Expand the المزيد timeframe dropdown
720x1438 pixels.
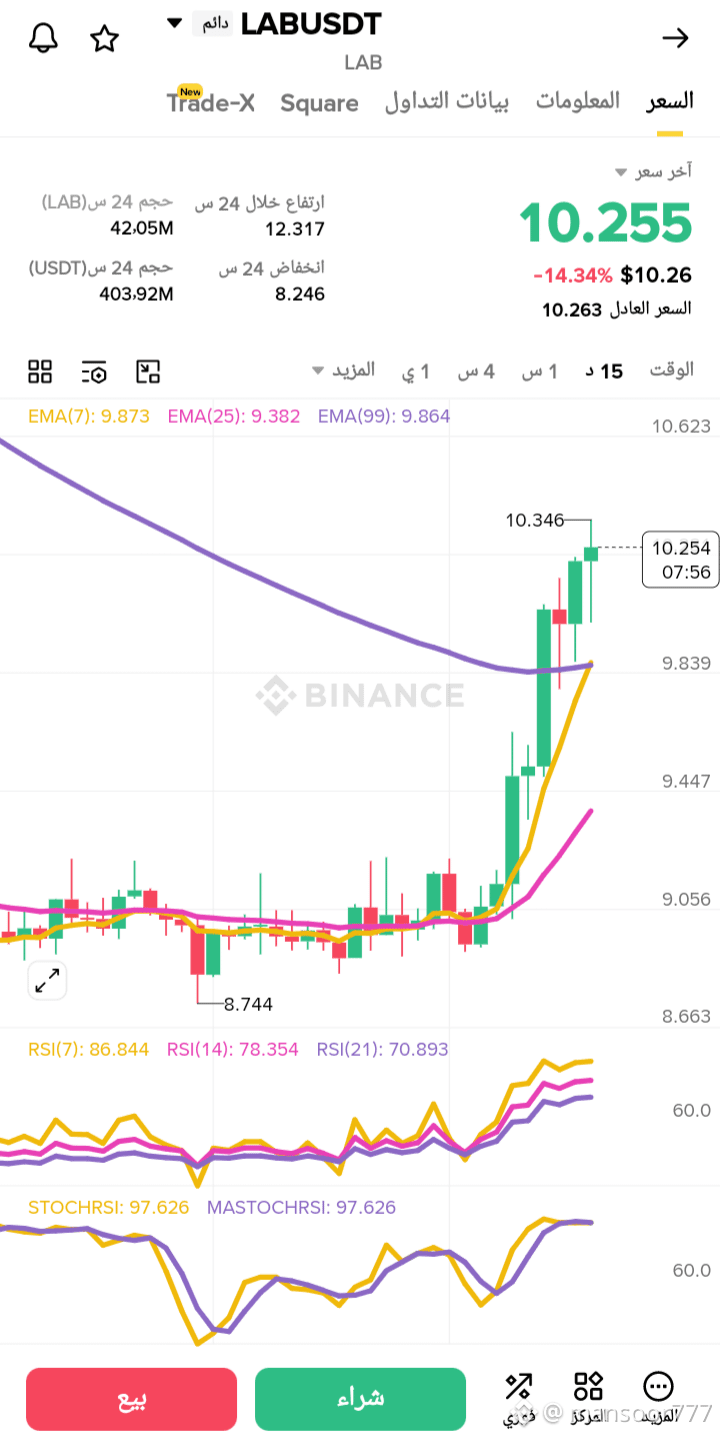[x=343, y=370]
